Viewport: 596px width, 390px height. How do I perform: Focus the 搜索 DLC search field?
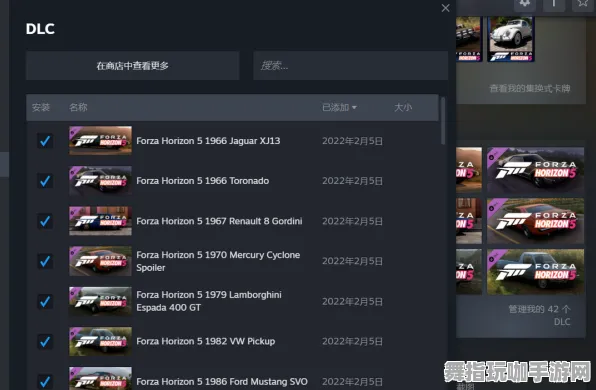pyautogui.click(x=350, y=66)
